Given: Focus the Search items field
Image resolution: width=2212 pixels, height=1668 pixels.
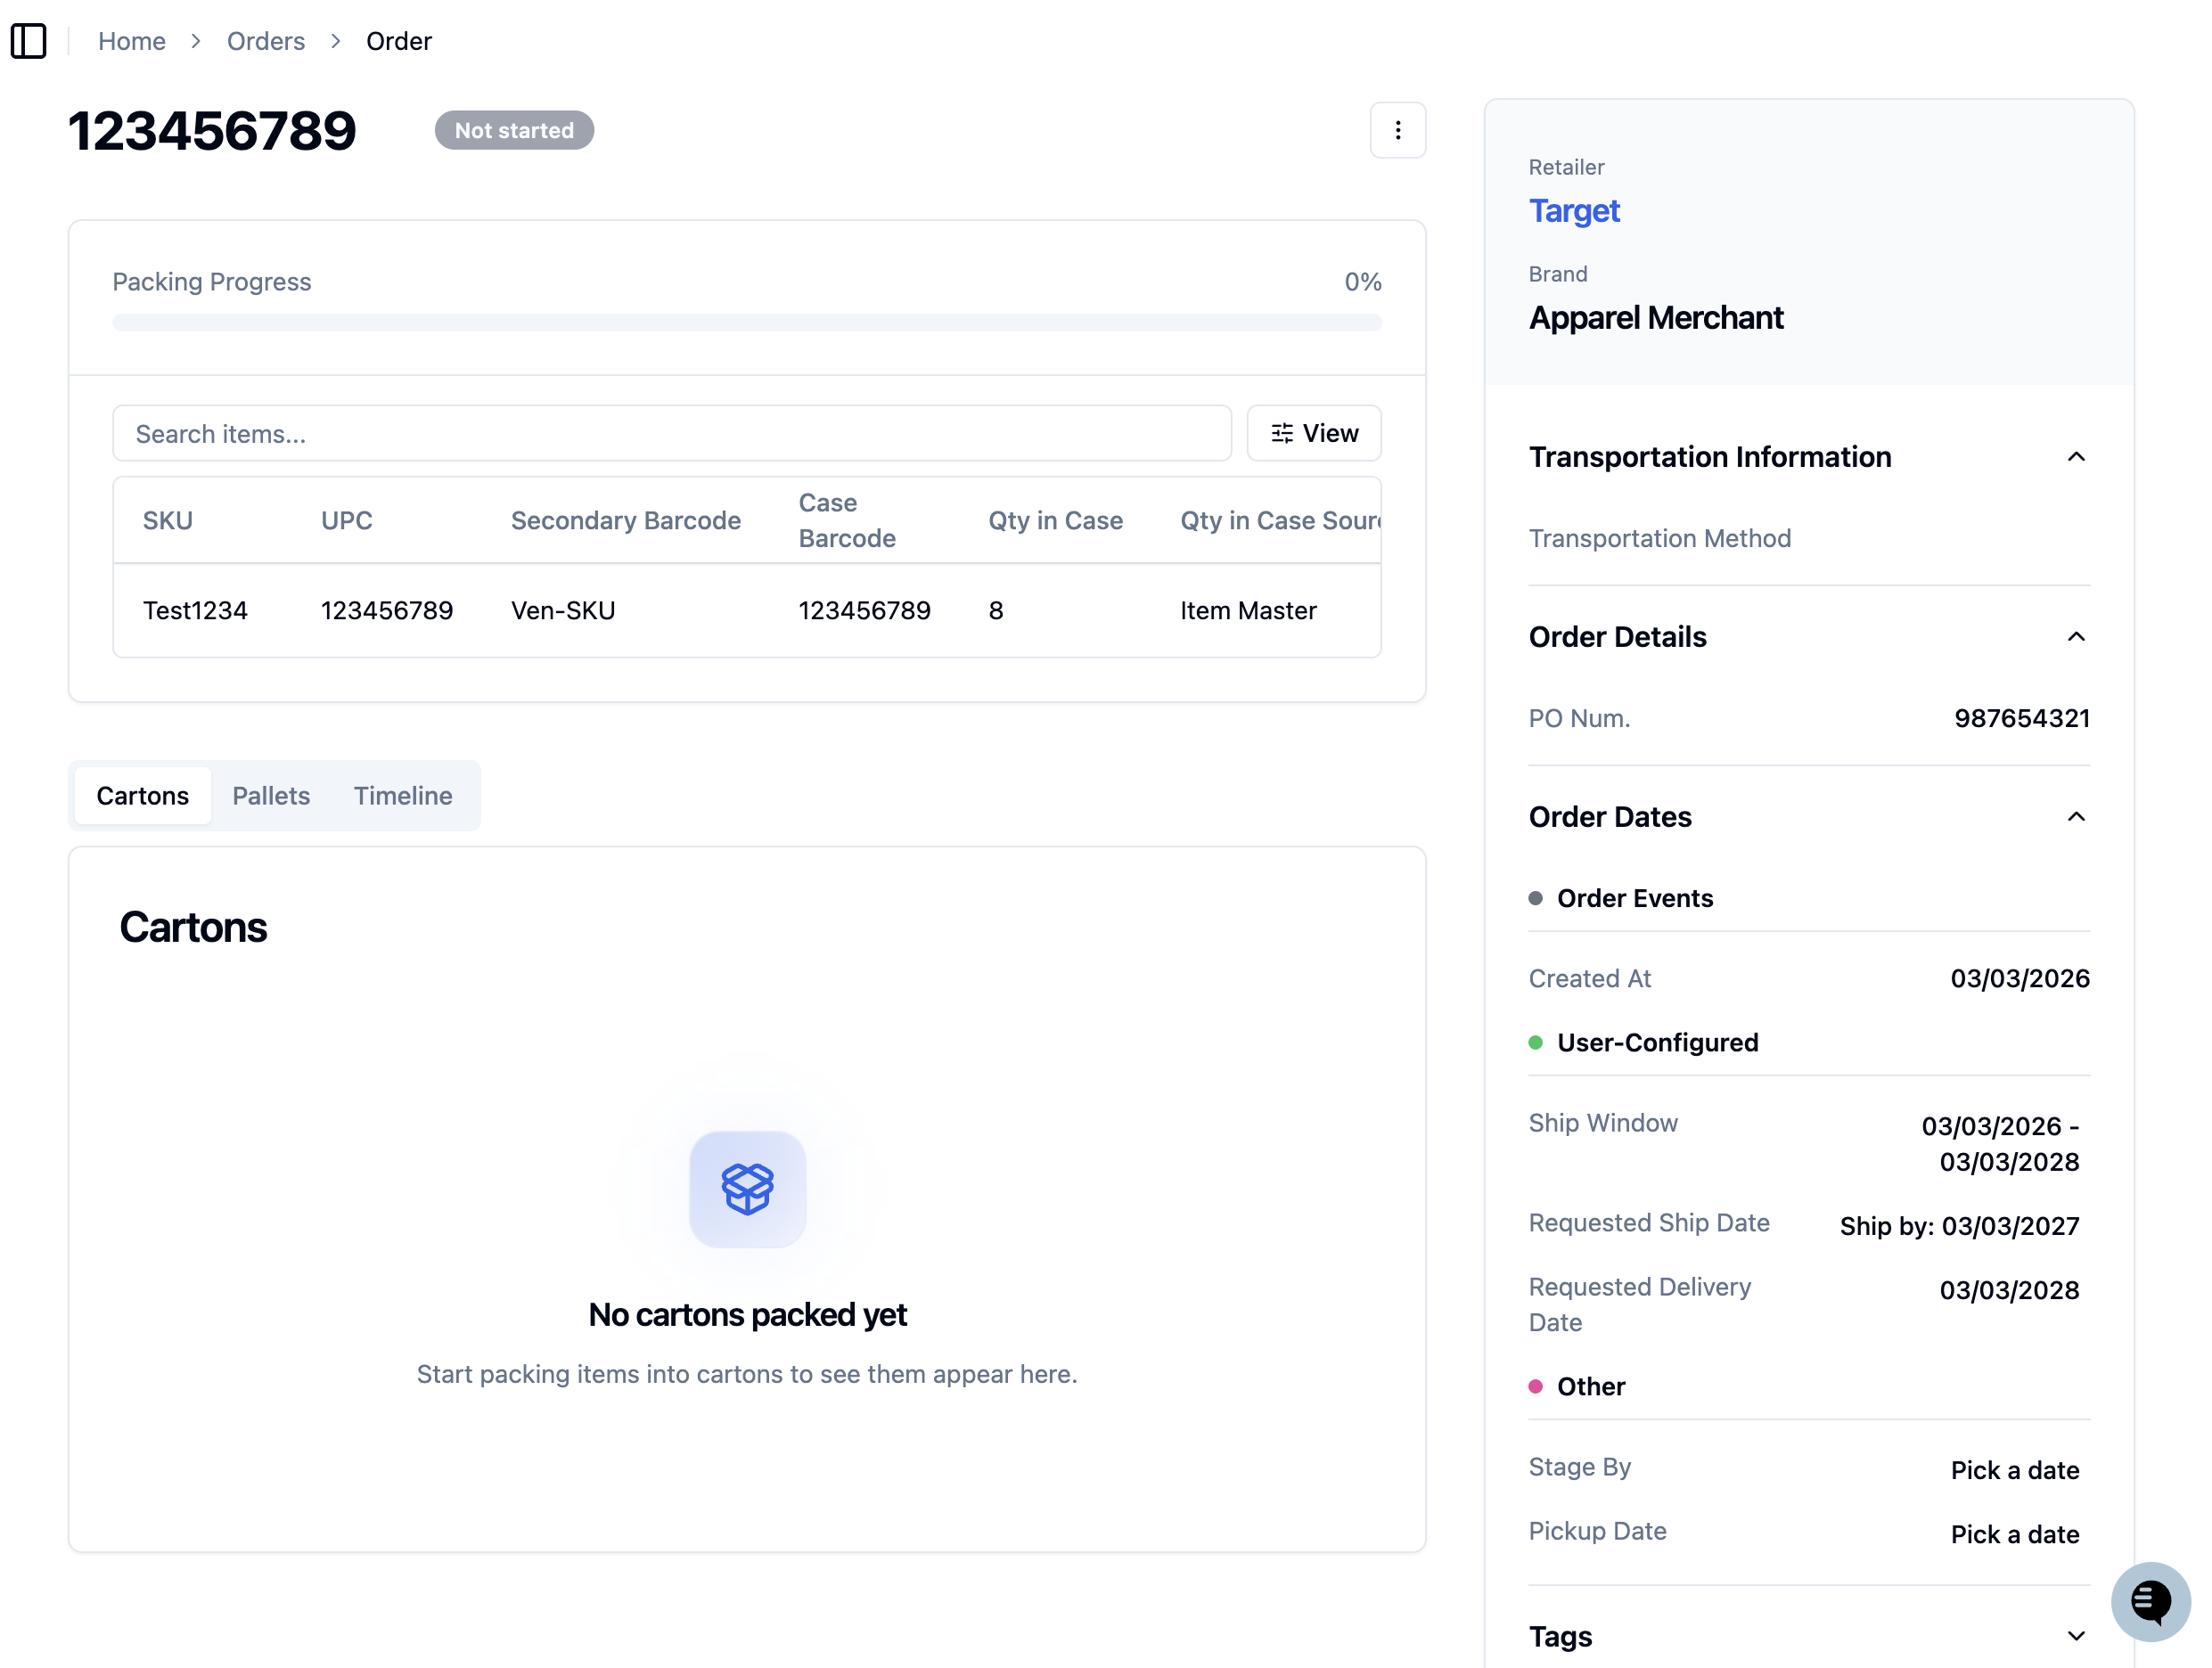Looking at the screenshot, I should point(672,434).
